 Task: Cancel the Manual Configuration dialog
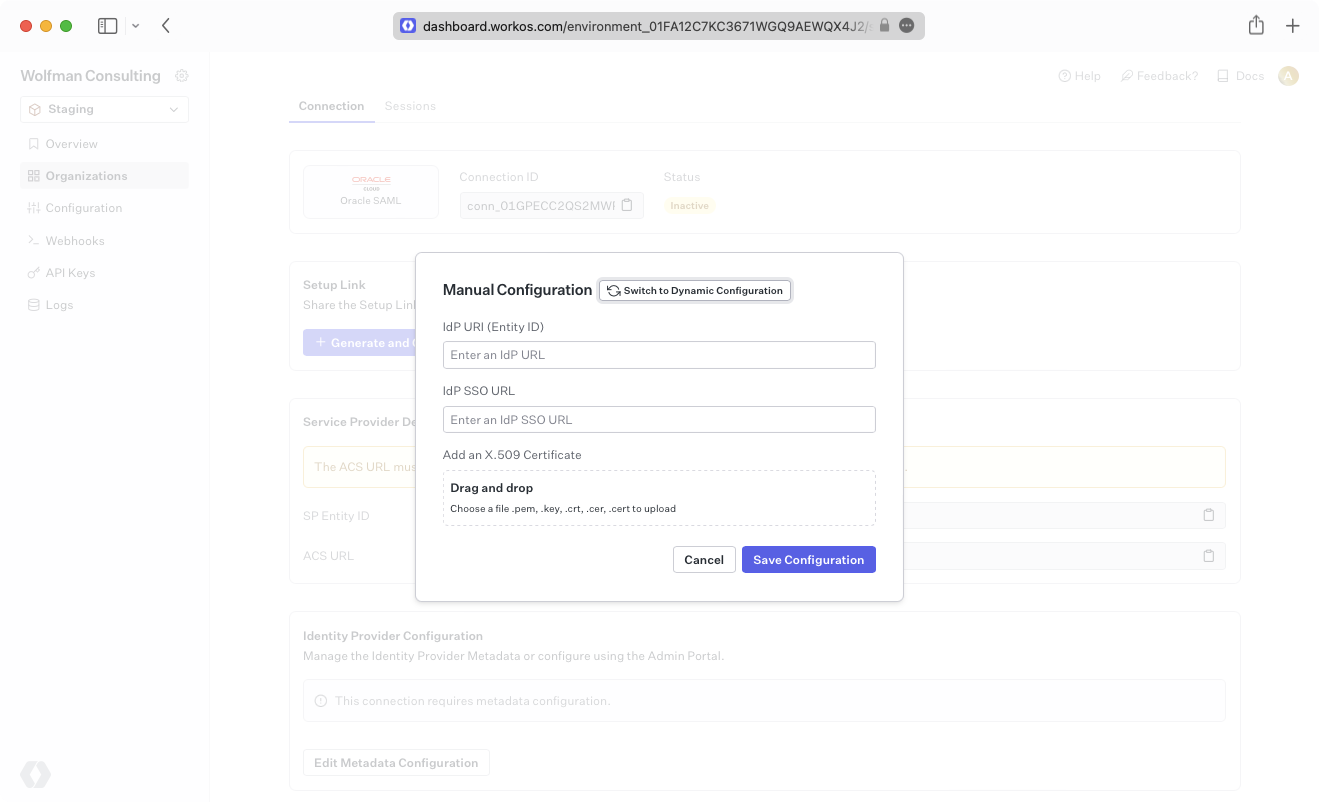[x=703, y=559]
